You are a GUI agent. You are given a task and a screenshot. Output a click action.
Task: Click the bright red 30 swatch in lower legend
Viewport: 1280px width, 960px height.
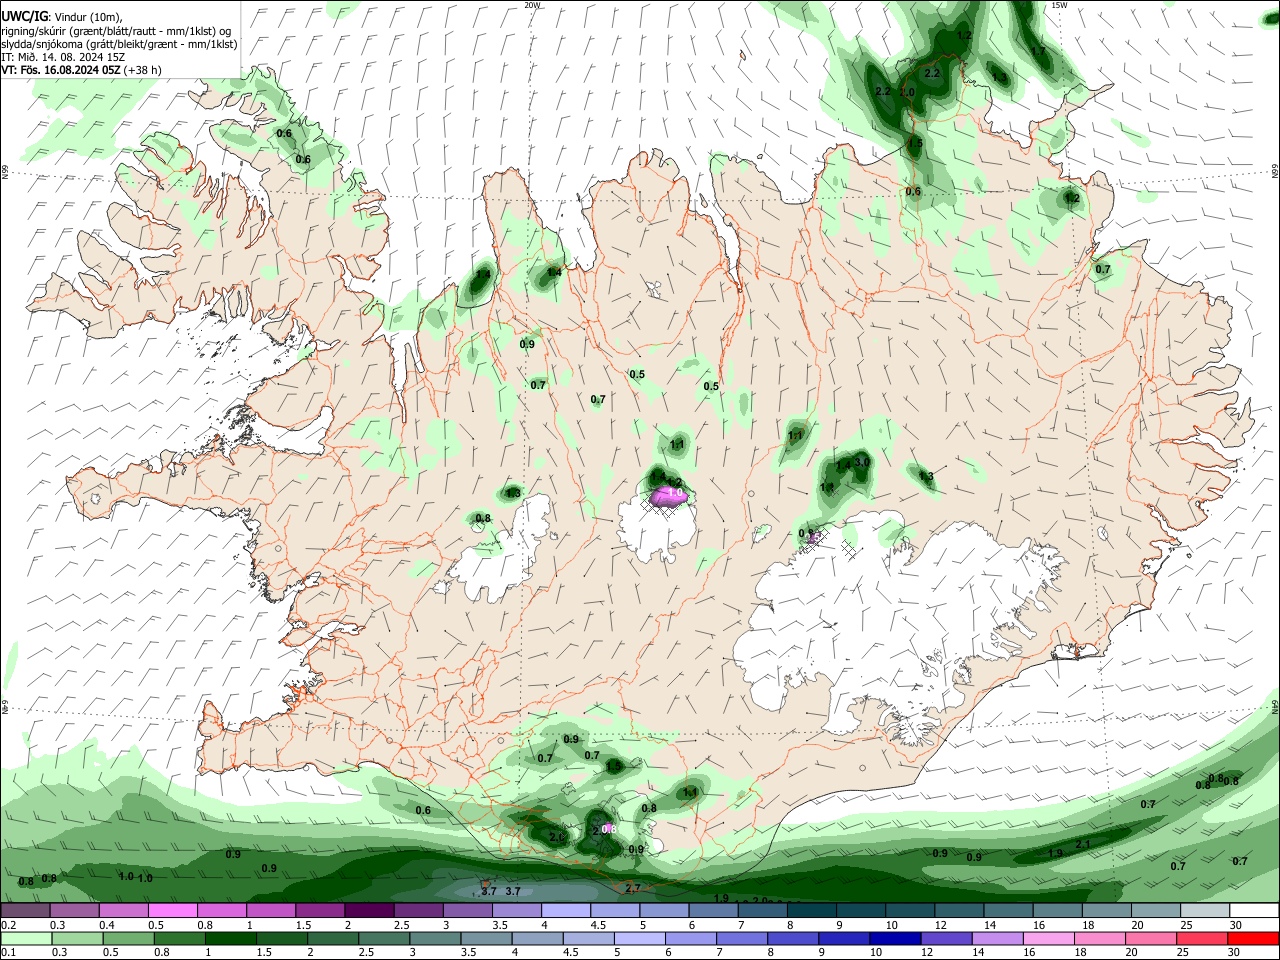tap(1254, 938)
